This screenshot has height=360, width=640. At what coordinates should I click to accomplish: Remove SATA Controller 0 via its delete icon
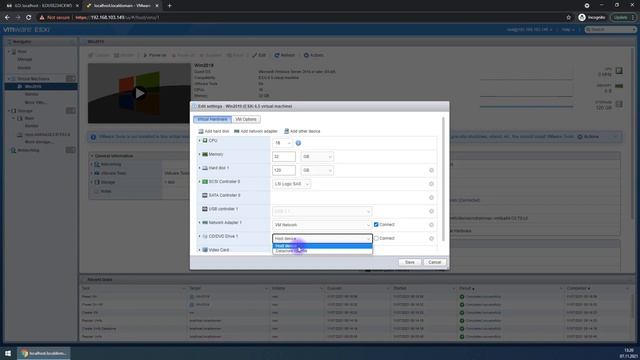click(431, 198)
